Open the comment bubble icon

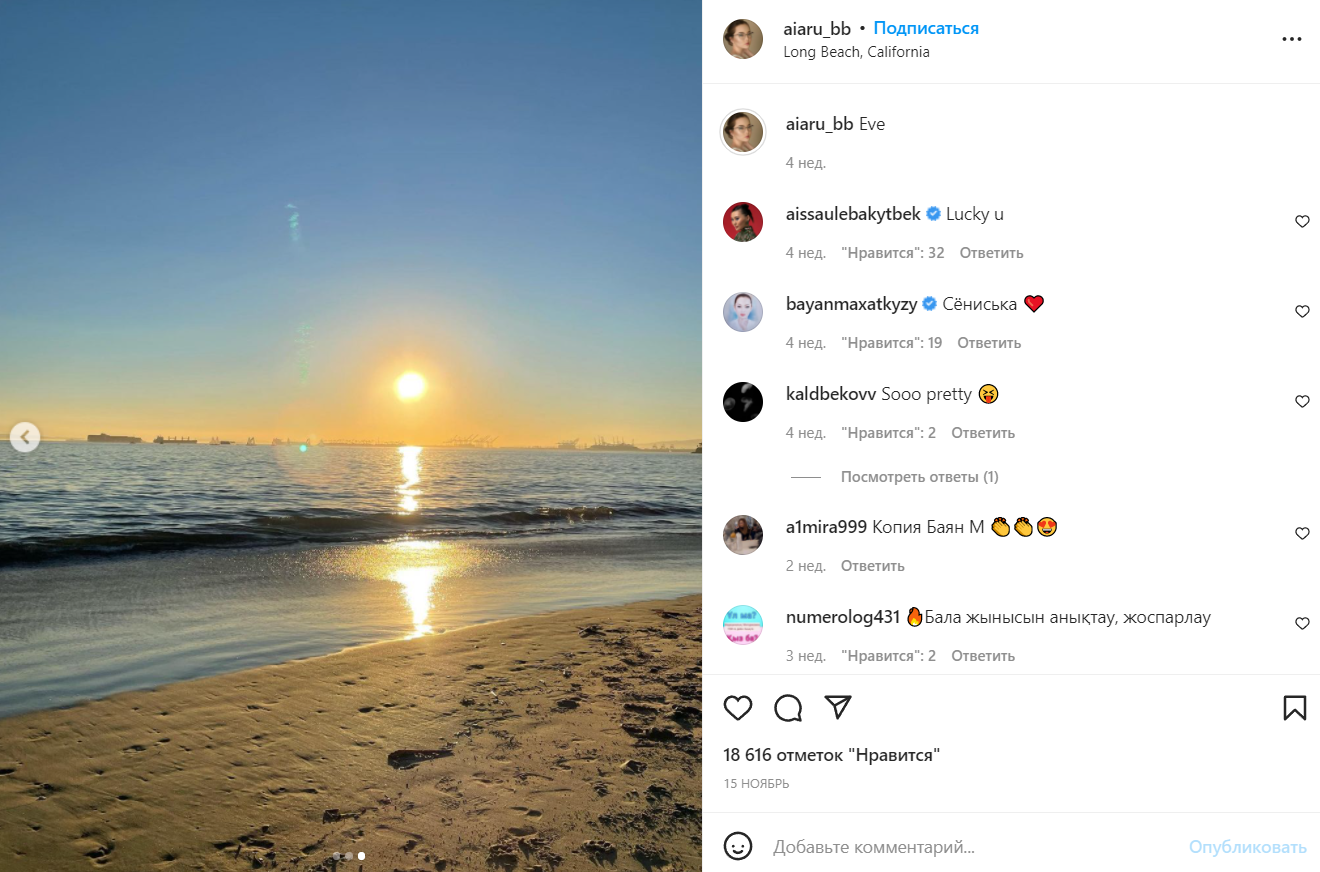click(788, 708)
